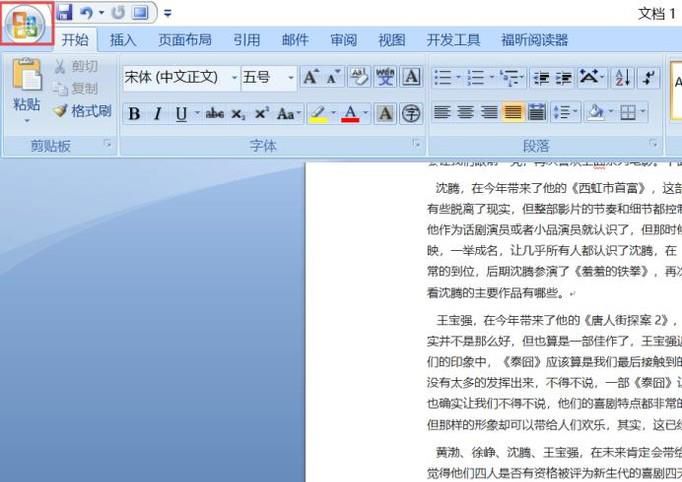Screen dimensions: 682x482
Task: Expand the font size dropdown arrow
Action: 291,78
